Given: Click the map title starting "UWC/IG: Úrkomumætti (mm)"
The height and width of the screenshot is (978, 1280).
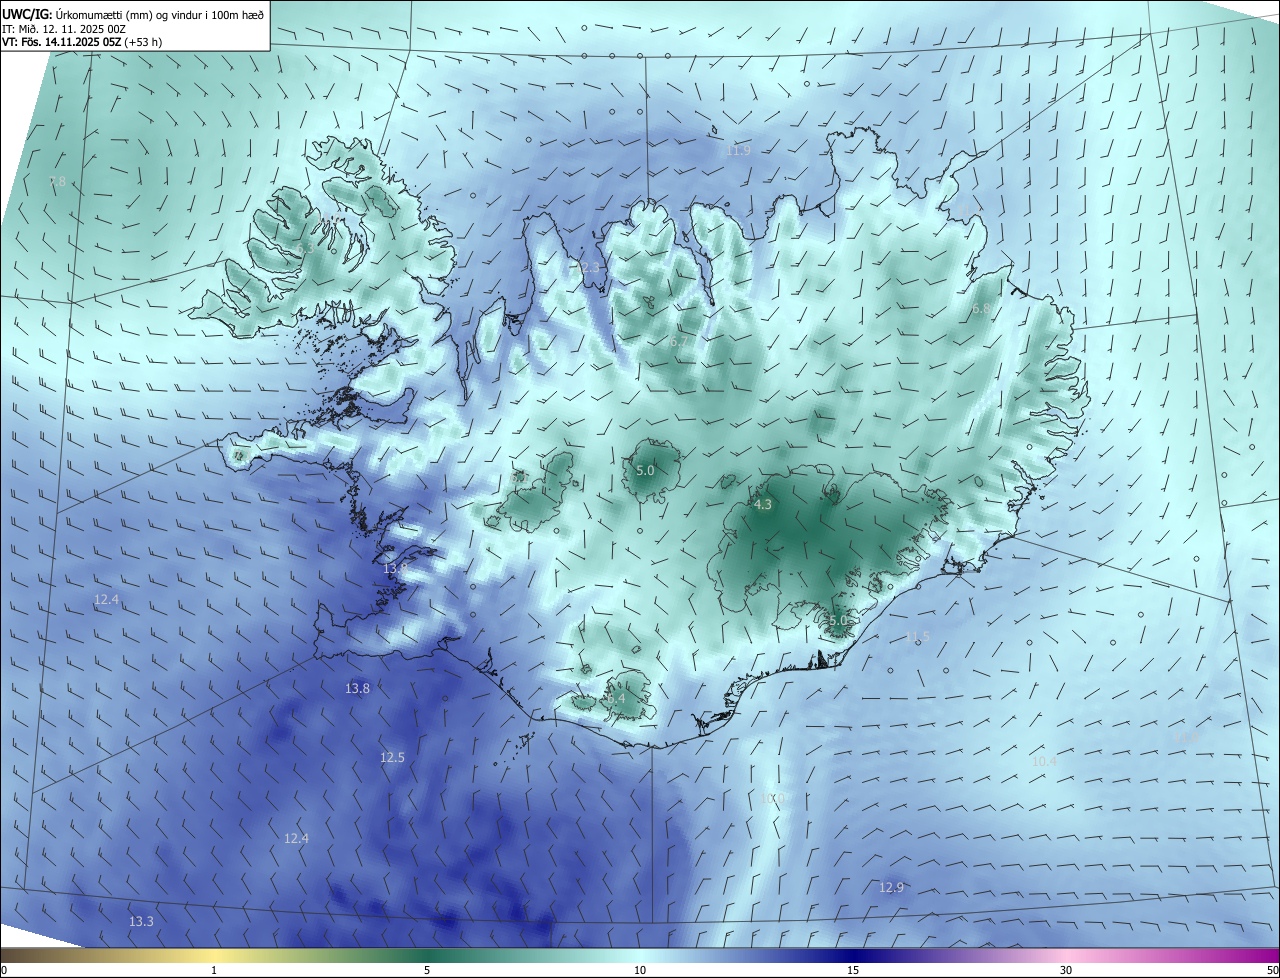Looking at the screenshot, I should [133, 15].
